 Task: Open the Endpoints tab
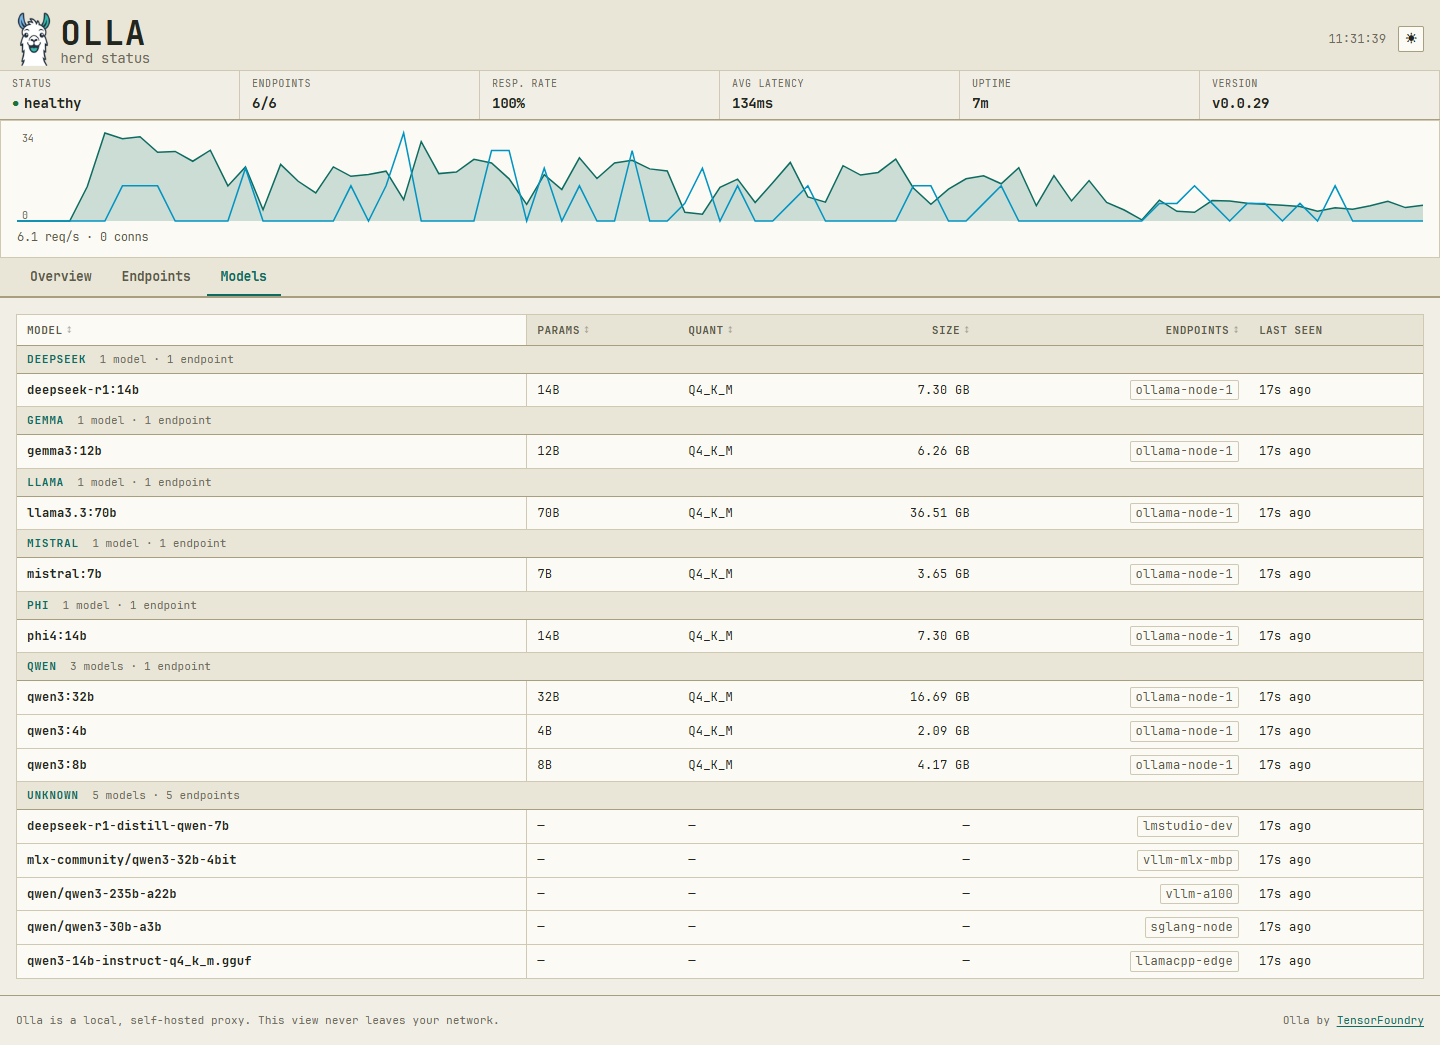click(156, 277)
